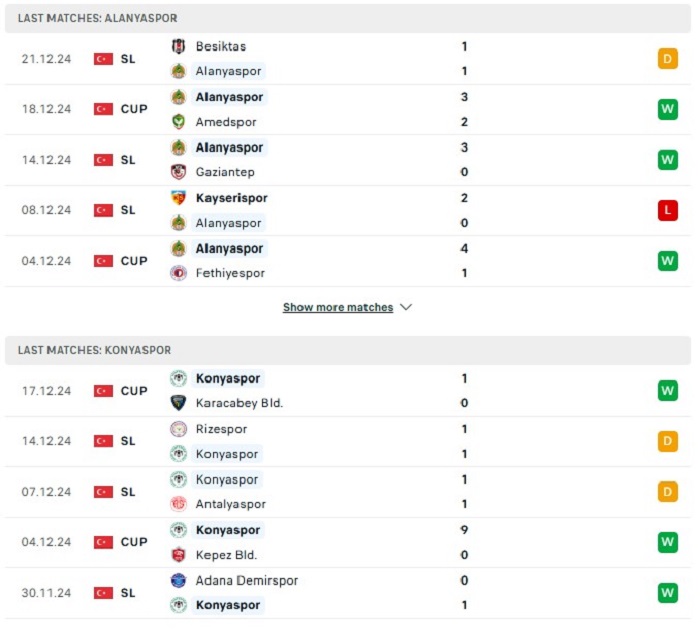Click the Kepez Bld. crest icon

pyautogui.click(x=179, y=555)
